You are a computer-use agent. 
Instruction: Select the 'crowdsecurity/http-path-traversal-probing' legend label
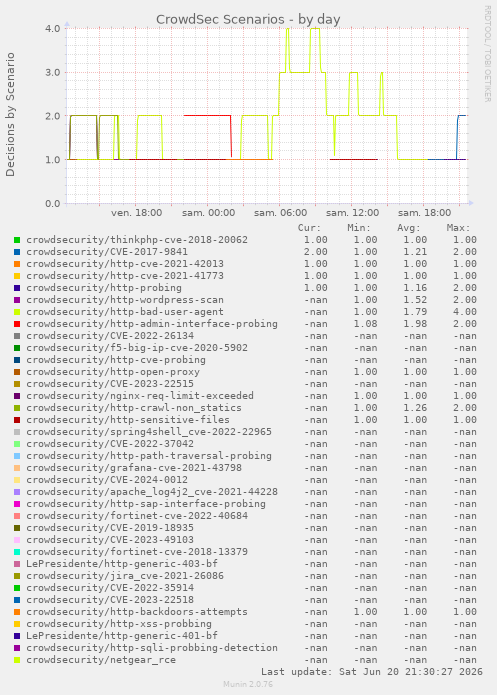(149, 456)
